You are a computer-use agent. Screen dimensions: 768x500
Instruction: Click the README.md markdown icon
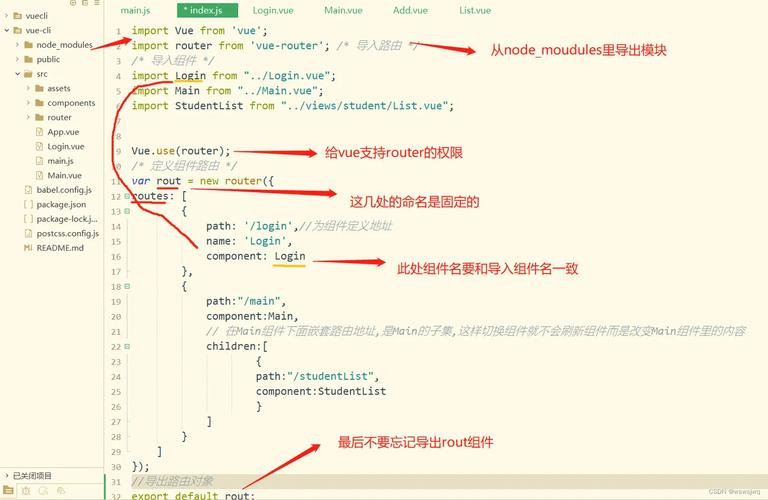[x=28, y=248]
